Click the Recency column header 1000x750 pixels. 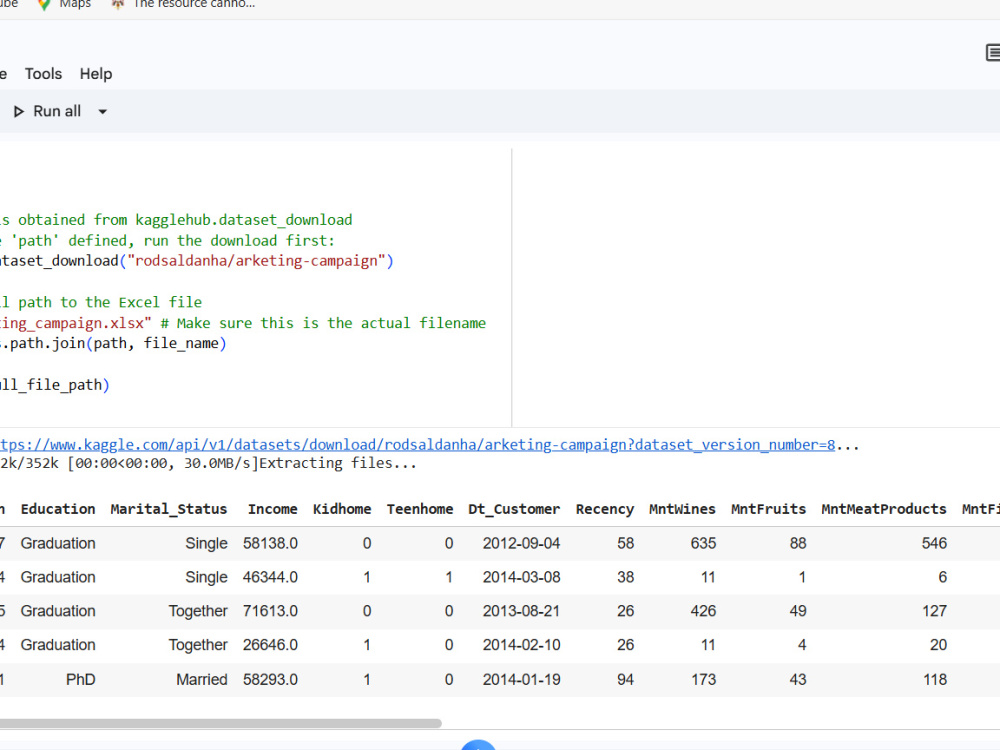(605, 509)
